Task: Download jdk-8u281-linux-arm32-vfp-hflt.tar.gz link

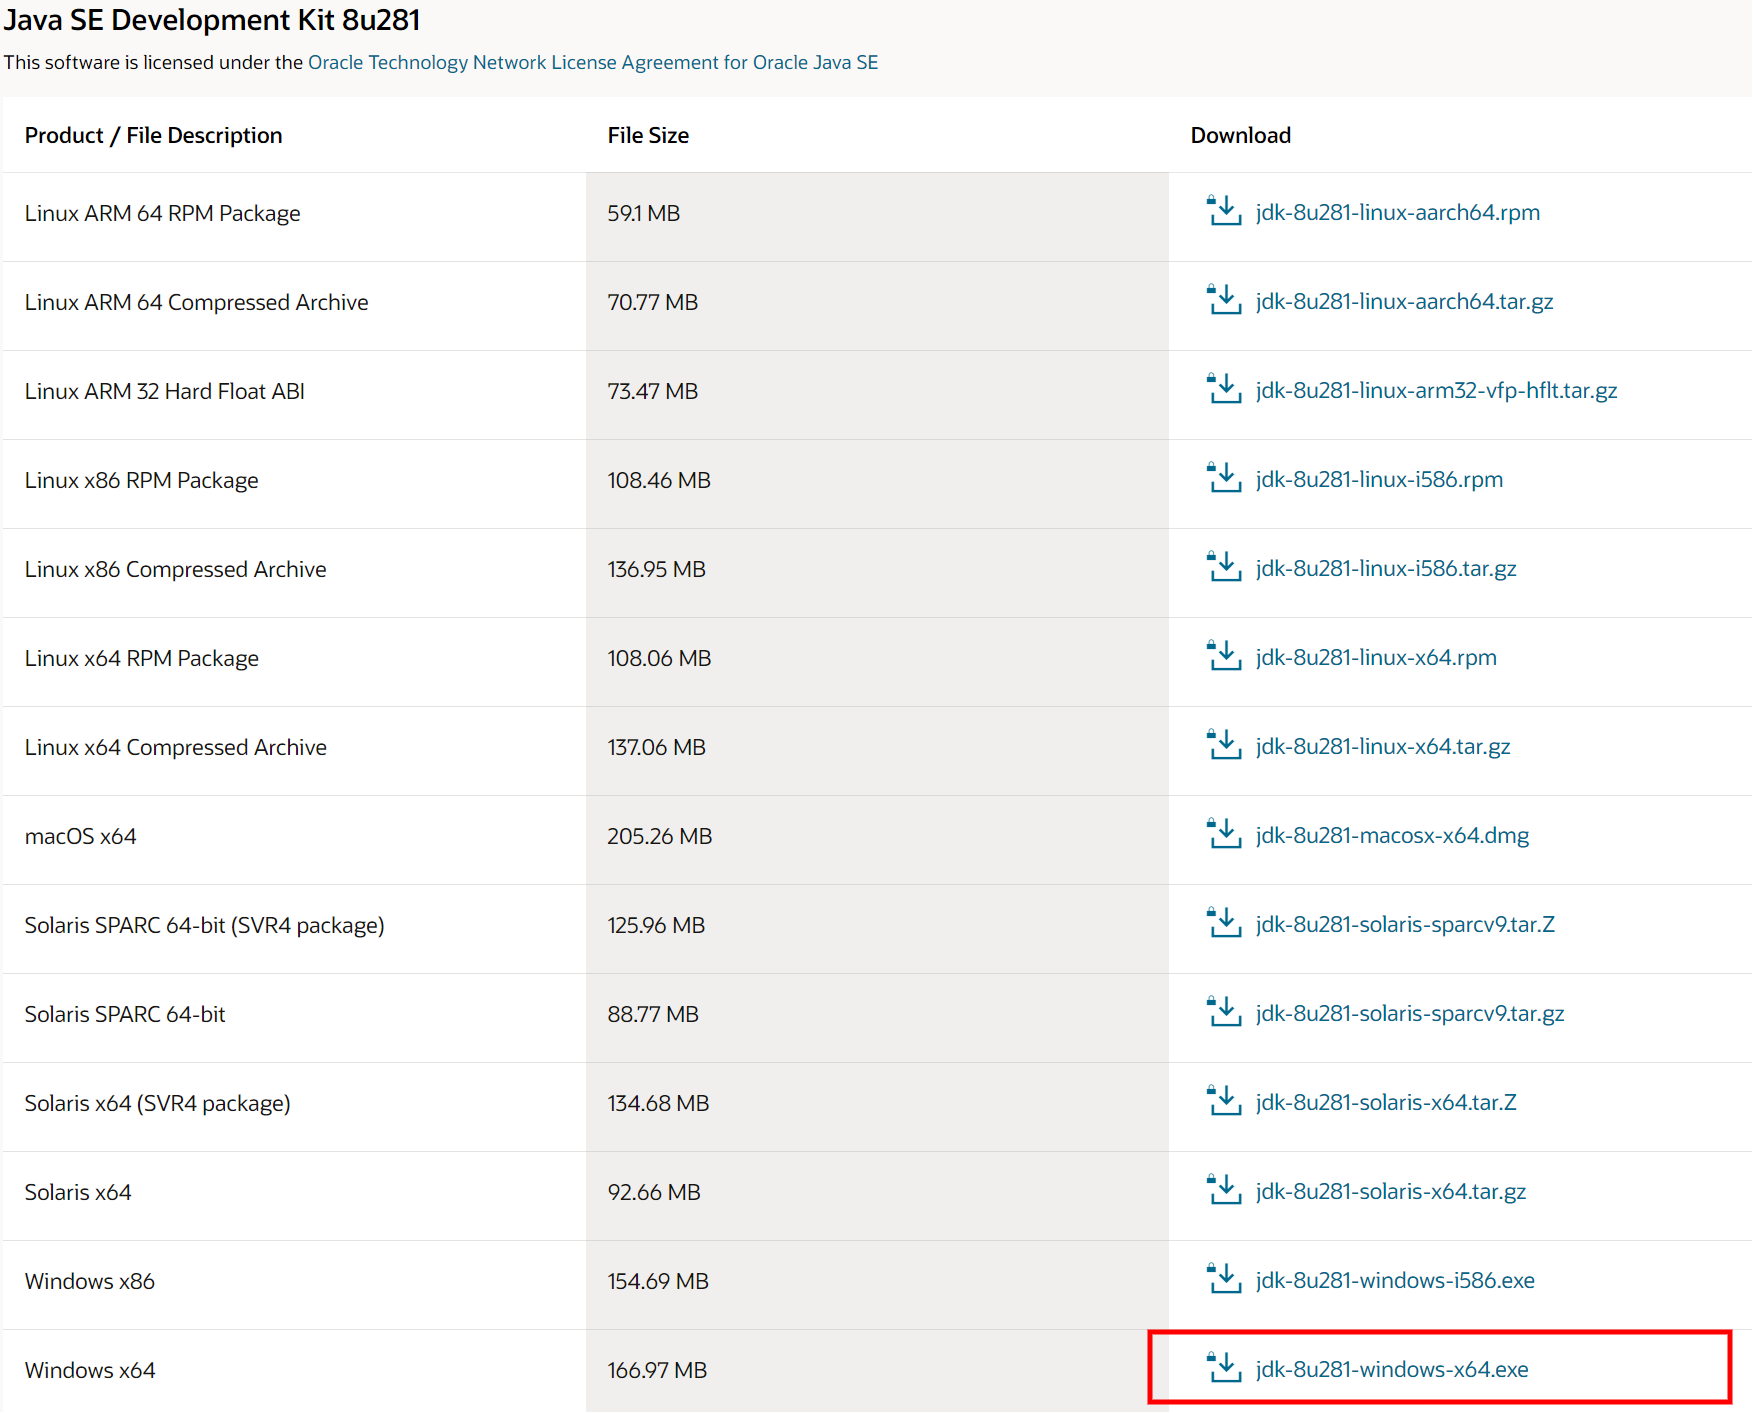Action: pyautogui.click(x=1437, y=390)
